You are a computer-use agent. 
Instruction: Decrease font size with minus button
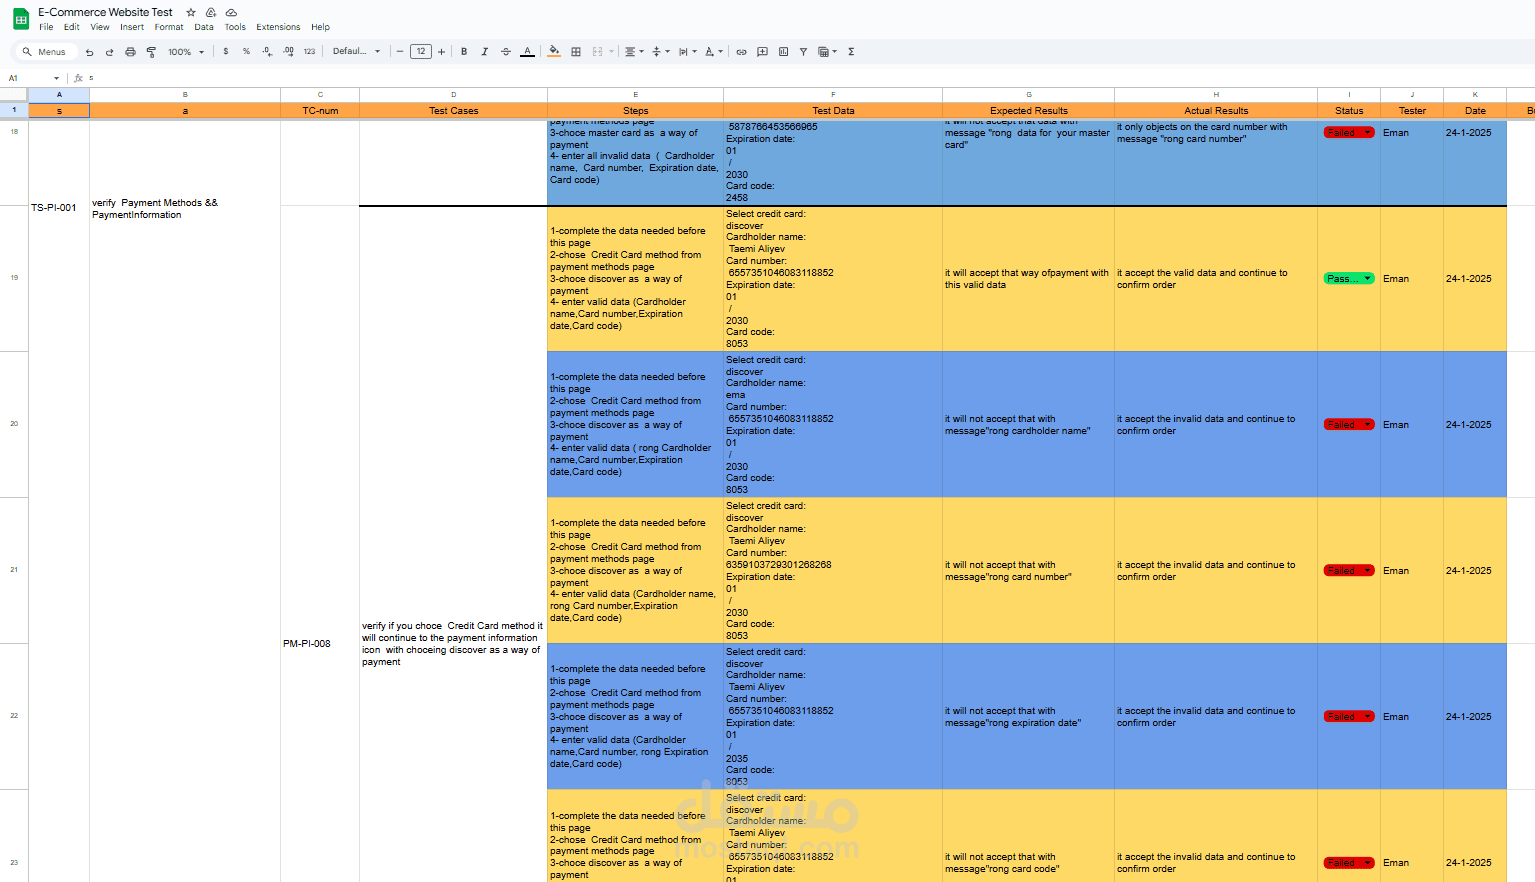pos(400,52)
